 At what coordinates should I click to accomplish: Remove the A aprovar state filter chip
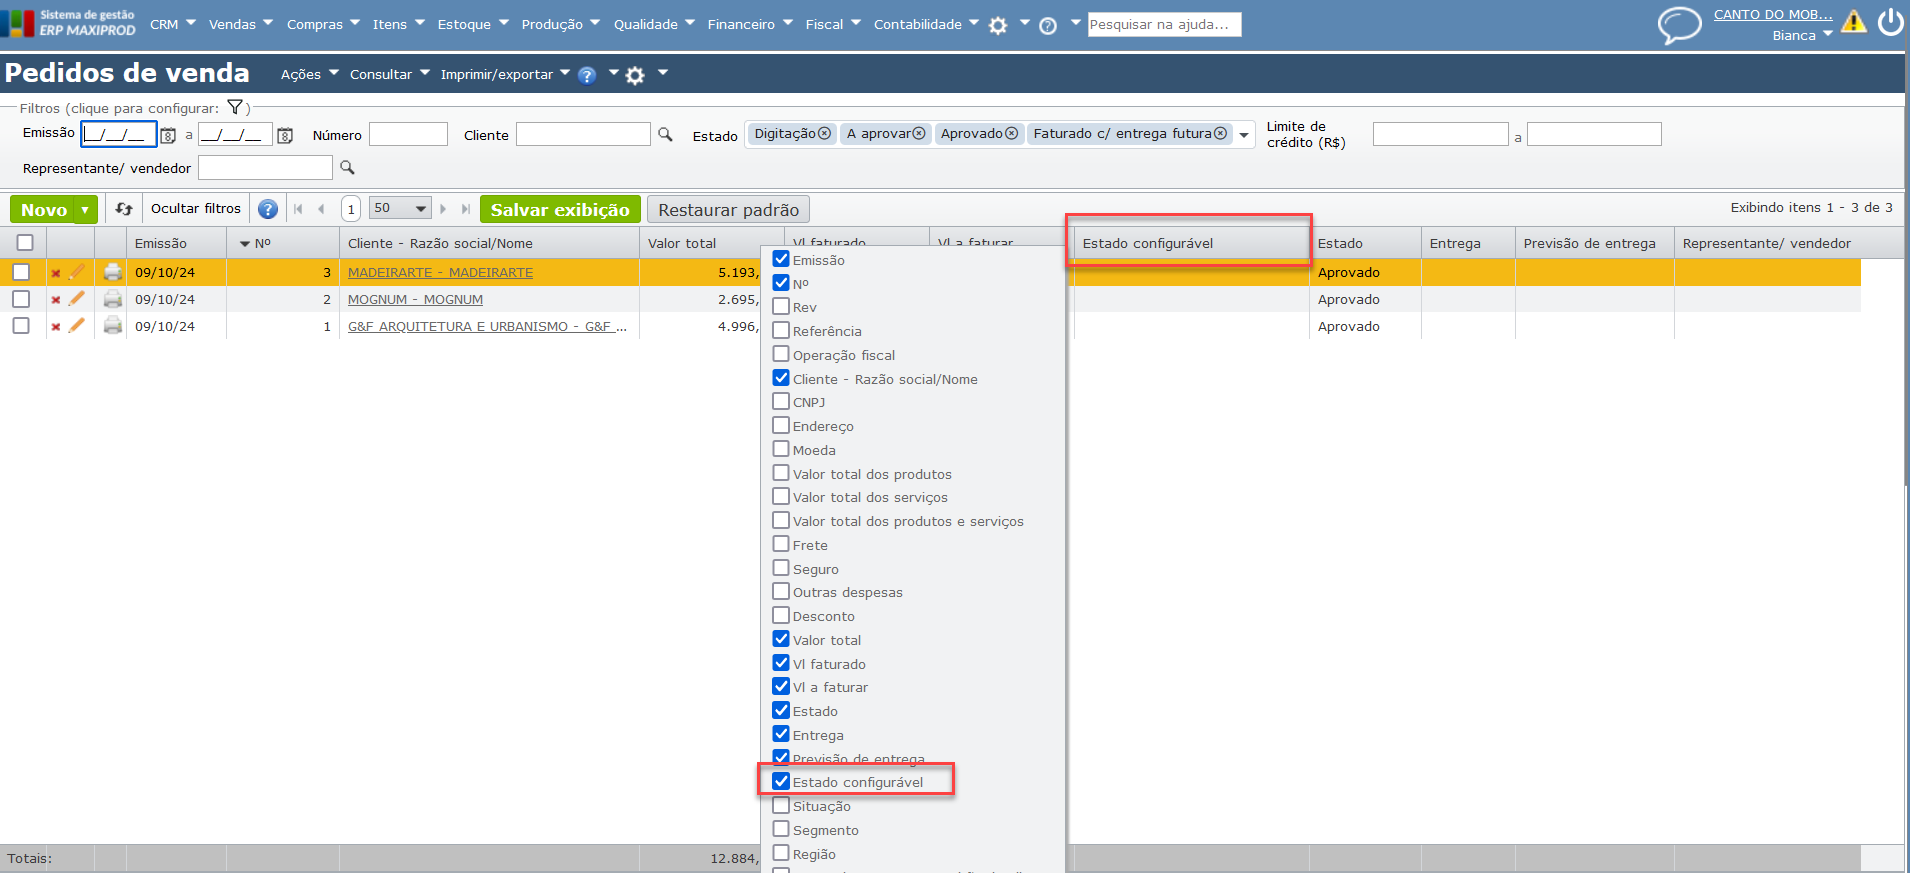click(919, 133)
